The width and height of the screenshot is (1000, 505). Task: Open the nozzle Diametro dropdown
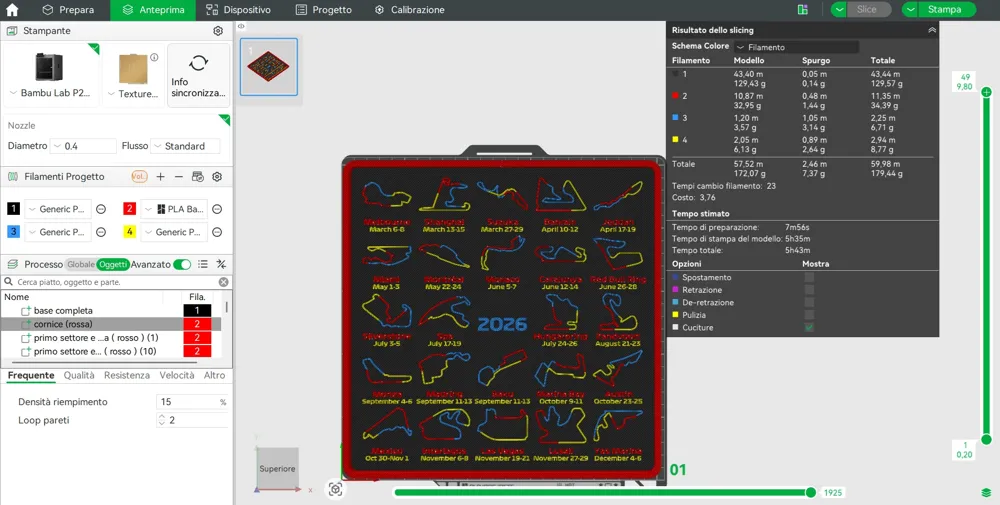(84, 146)
